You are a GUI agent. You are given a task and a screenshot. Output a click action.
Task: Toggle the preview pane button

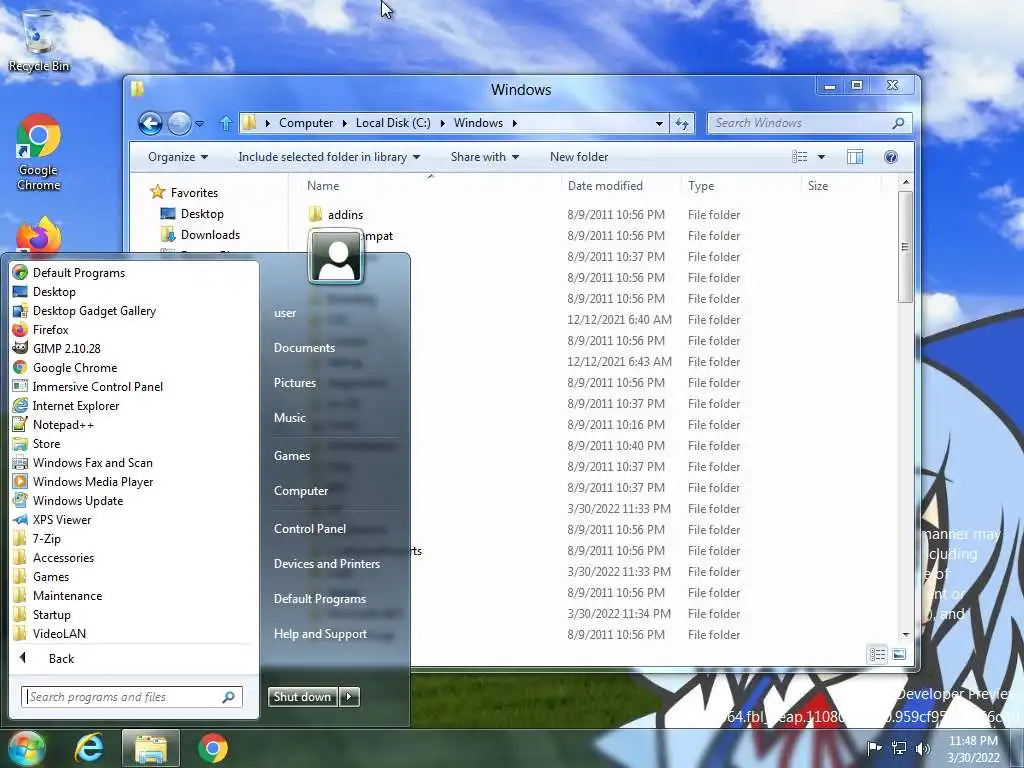[855, 157]
